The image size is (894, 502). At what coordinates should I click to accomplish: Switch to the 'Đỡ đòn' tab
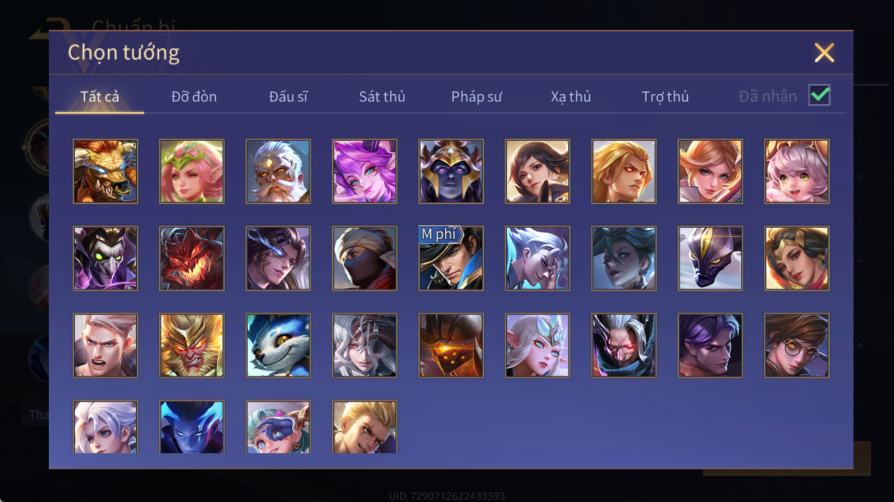pyautogui.click(x=194, y=96)
